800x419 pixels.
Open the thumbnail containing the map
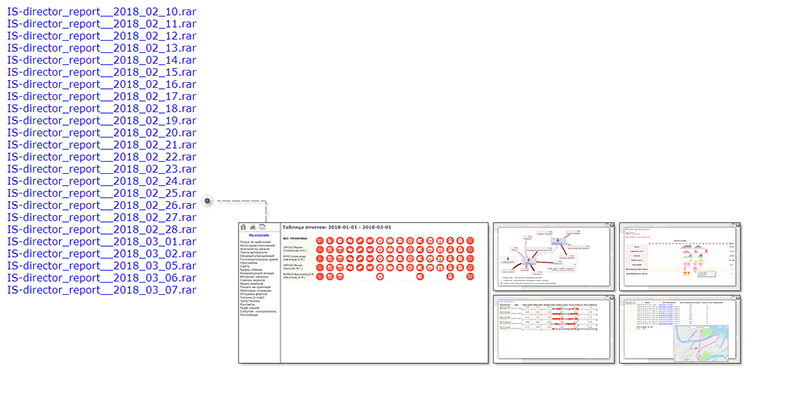pos(680,328)
